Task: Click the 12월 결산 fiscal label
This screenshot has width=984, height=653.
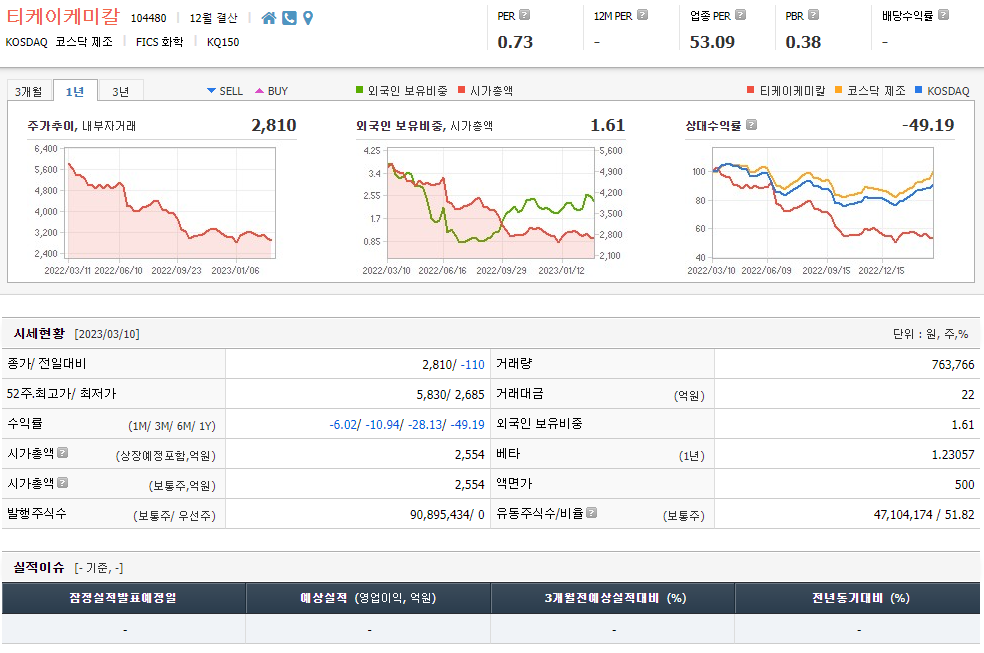Action: [213, 18]
